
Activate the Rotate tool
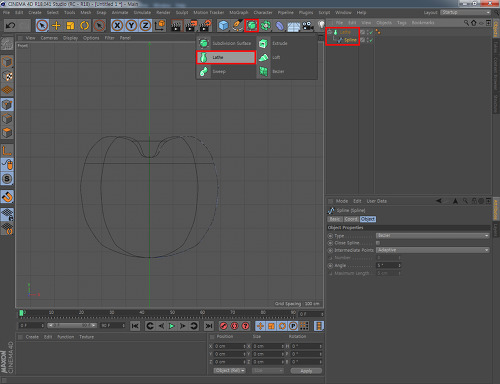(84, 25)
